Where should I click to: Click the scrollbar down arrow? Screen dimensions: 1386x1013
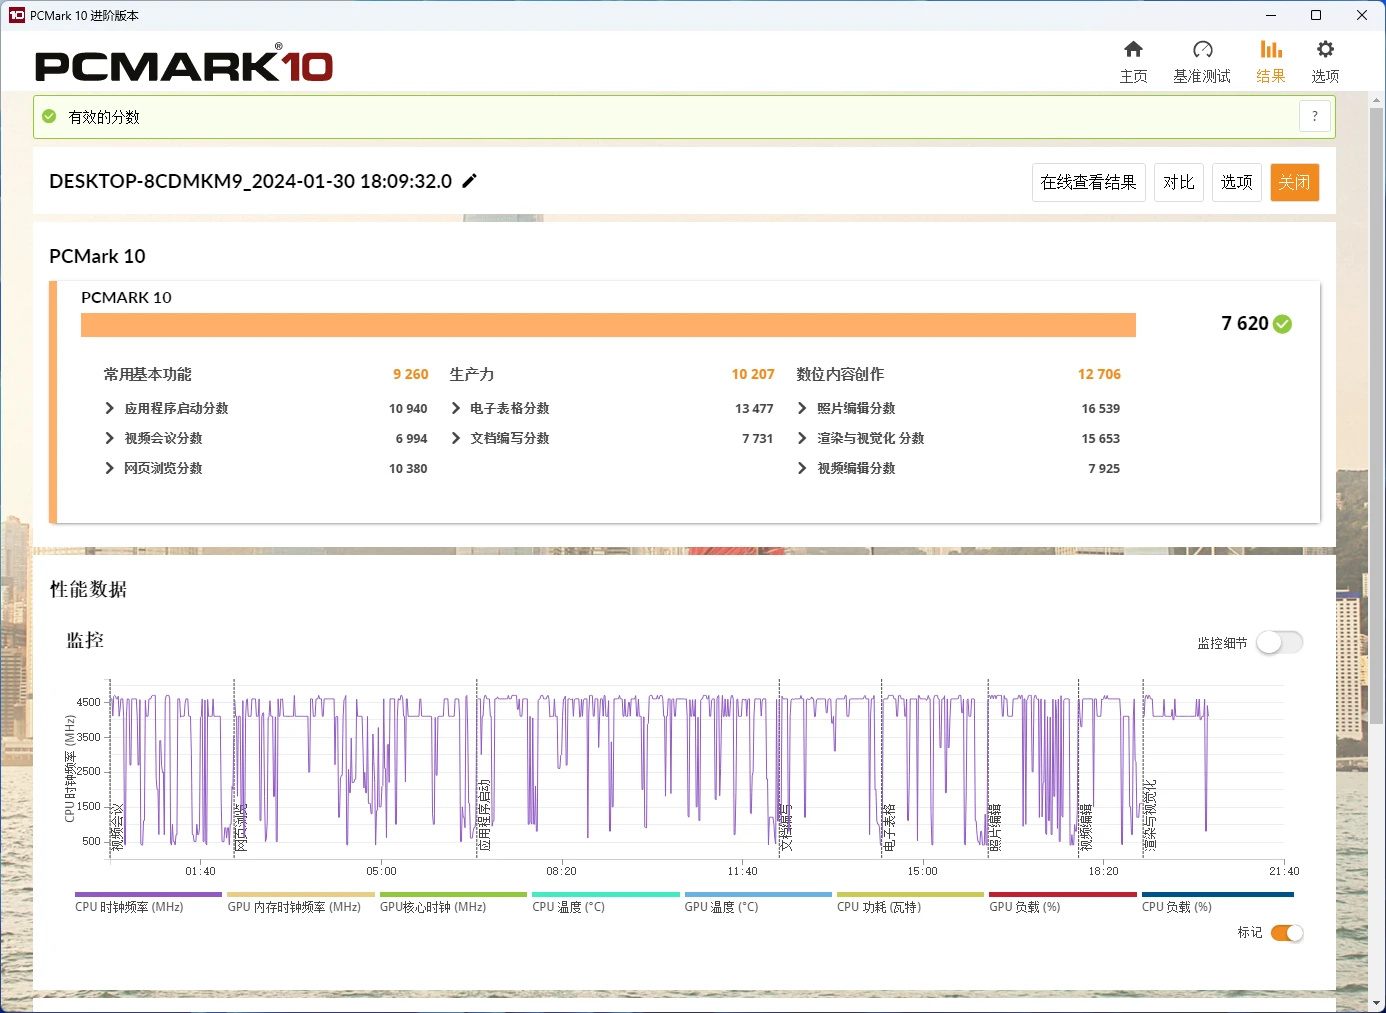tap(1377, 1002)
